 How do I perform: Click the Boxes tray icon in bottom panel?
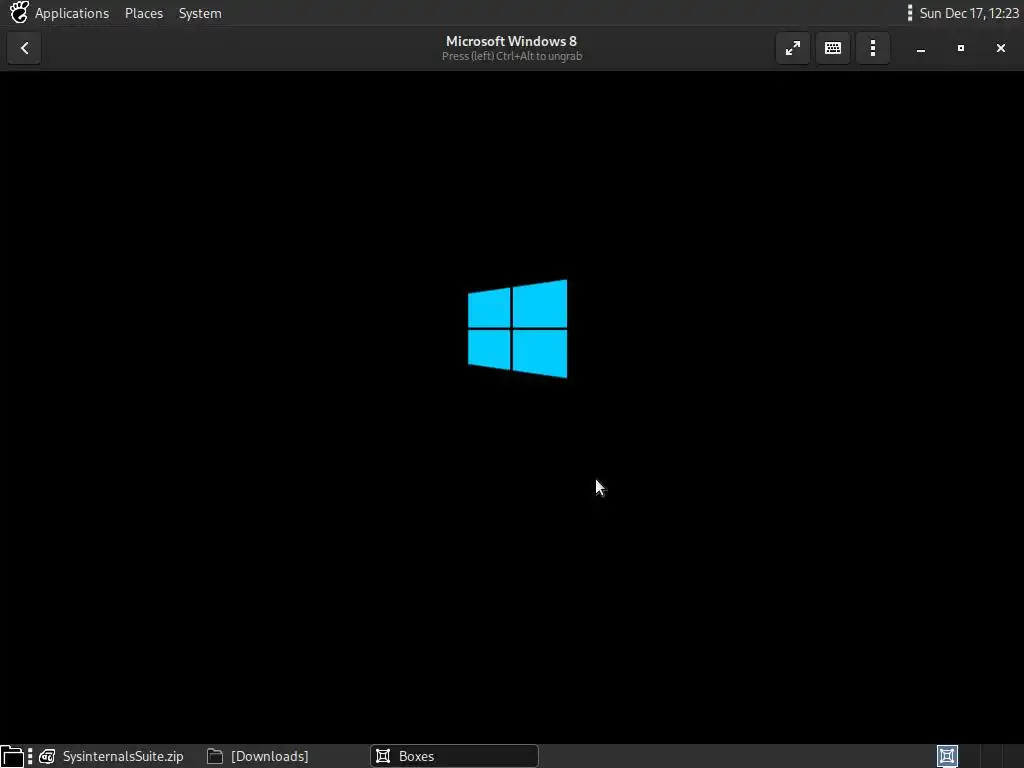[947, 756]
